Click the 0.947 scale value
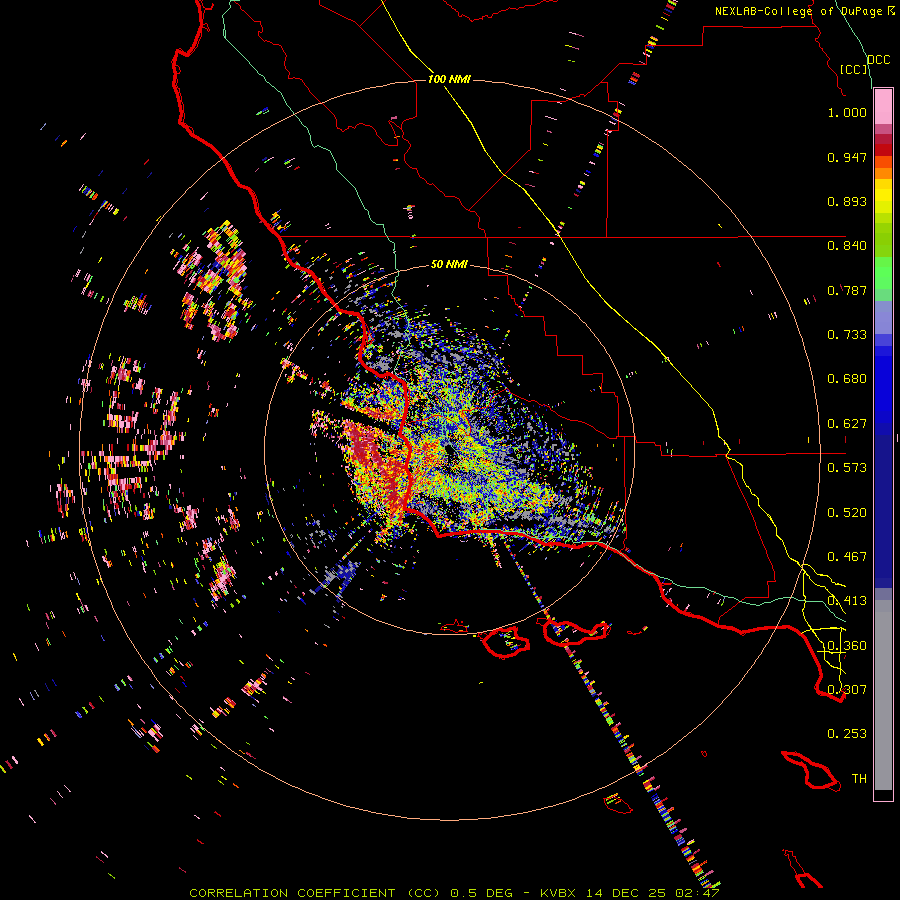900x900 pixels. coord(847,157)
